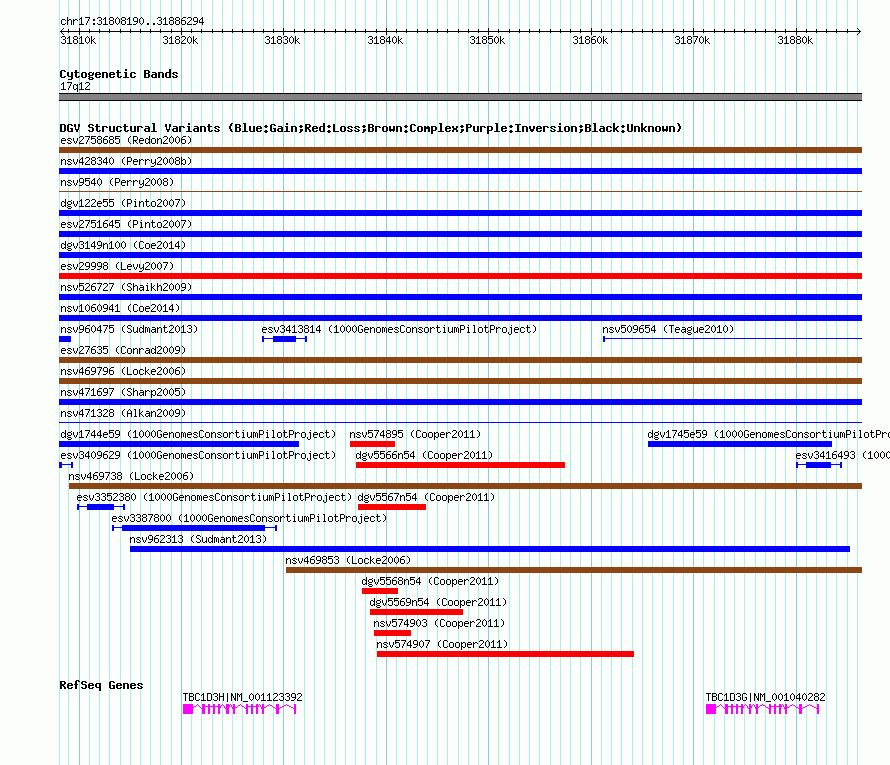
Task: Click dgv5566n54 (Cooper2011) red loss bar
Action: 460,465
